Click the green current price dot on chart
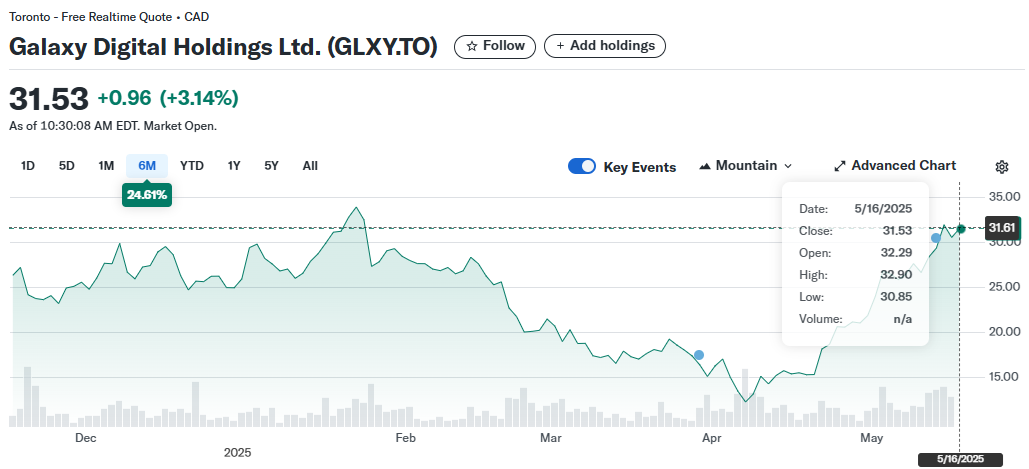Viewport: 1029px width, 469px height. point(961,229)
